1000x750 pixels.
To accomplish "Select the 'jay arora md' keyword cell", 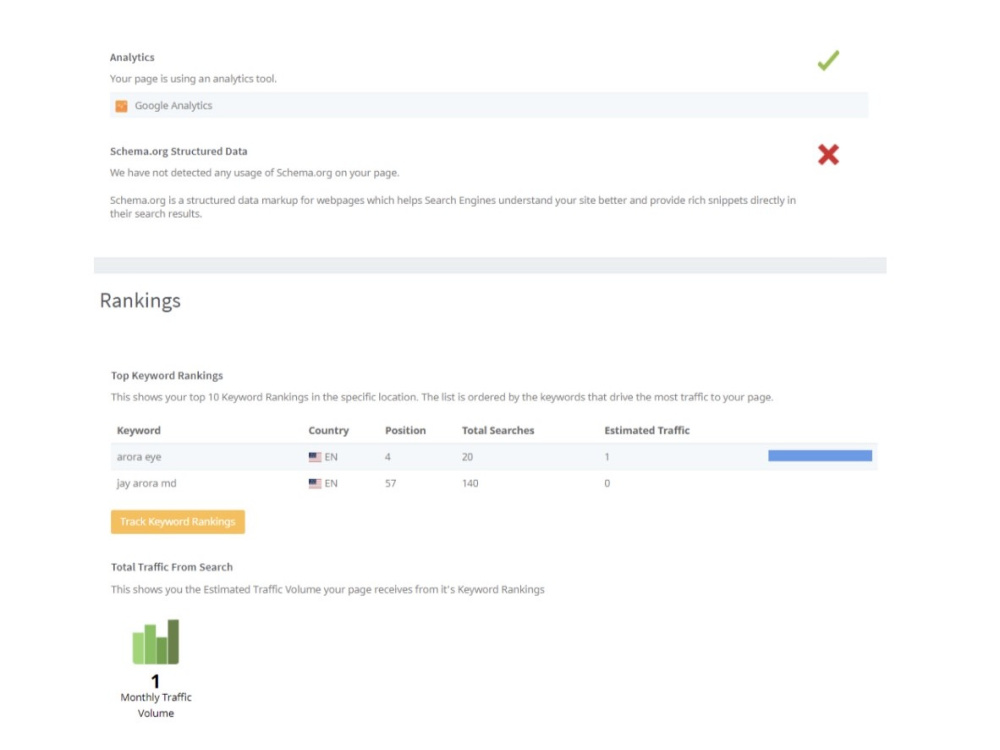I will tap(147, 483).
